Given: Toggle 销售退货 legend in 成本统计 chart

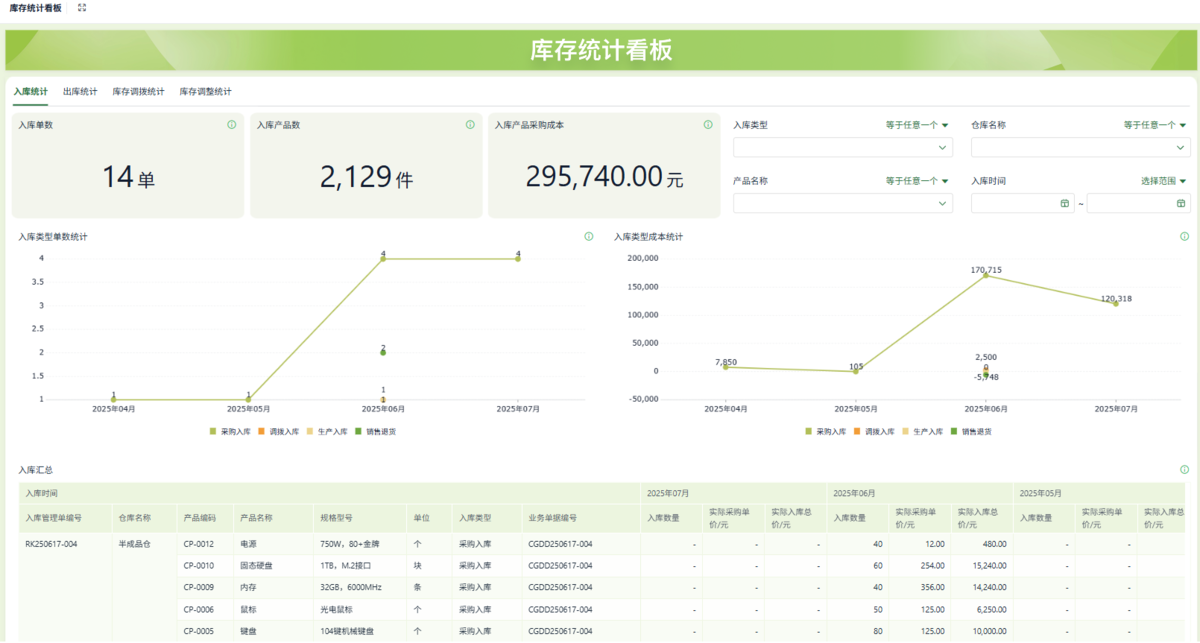Looking at the screenshot, I should [x=970, y=431].
